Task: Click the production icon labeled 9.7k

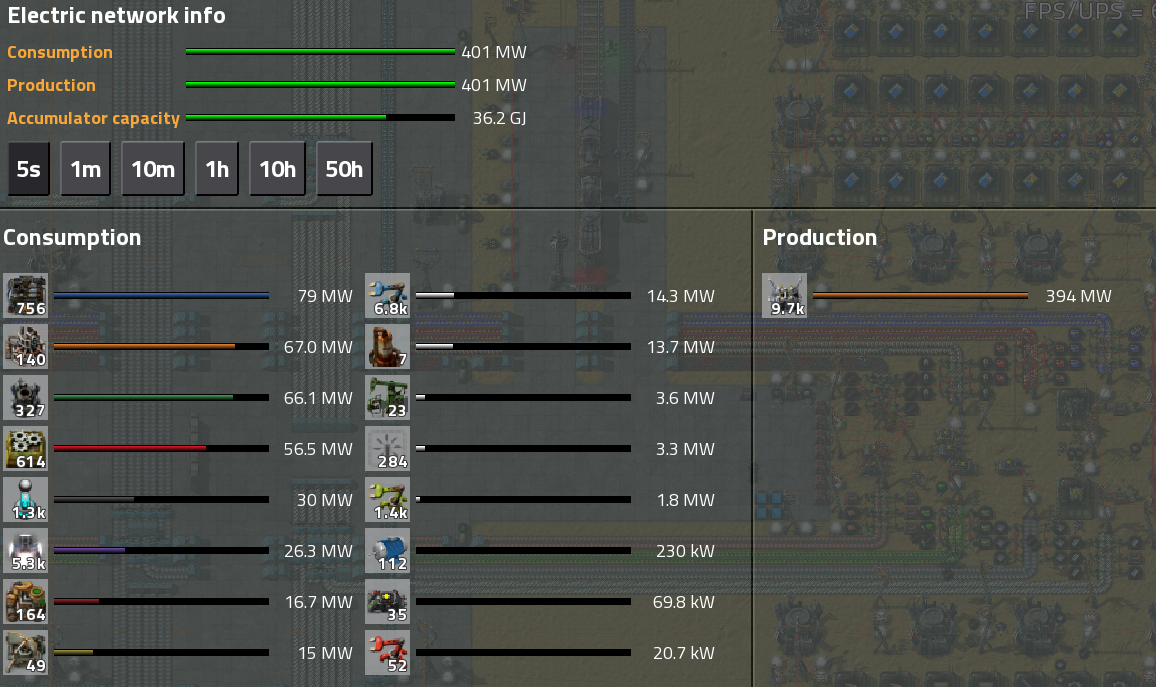Action: tap(784, 296)
